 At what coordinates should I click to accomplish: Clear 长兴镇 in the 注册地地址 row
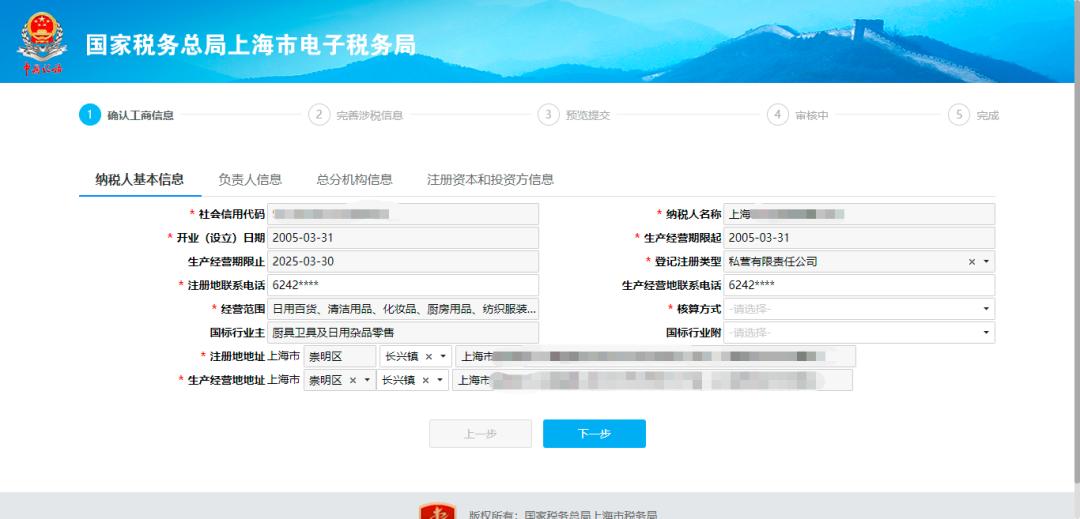[x=429, y=357]
